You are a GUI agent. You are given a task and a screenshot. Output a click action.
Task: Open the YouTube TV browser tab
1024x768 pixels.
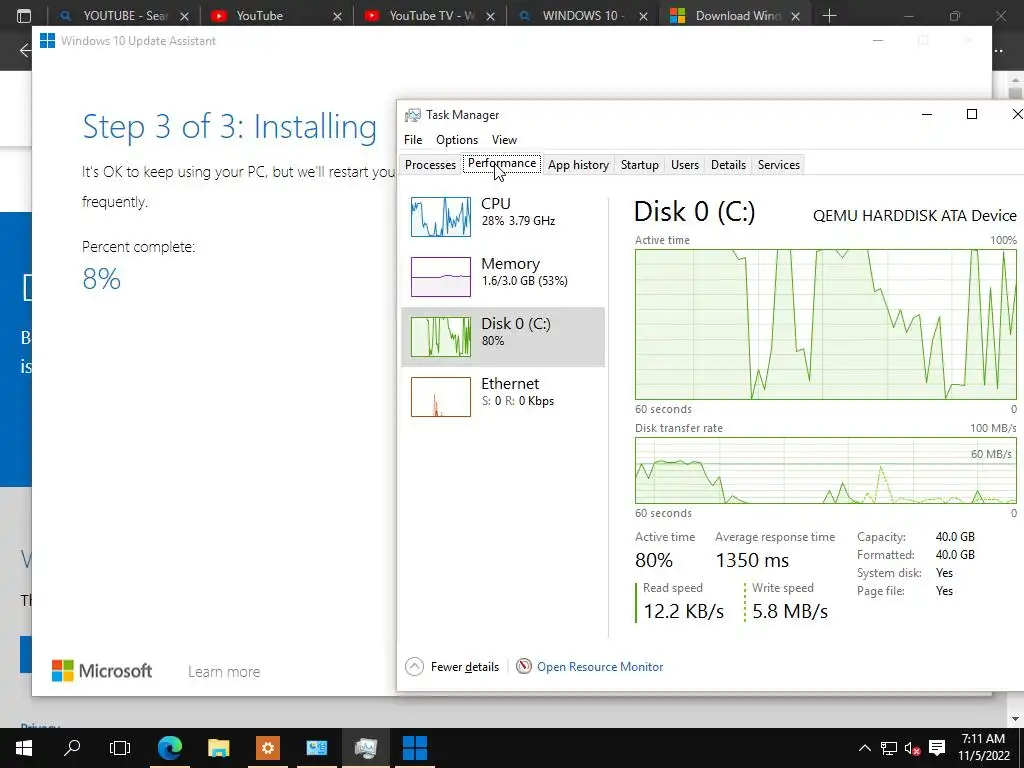coord(431,16)
